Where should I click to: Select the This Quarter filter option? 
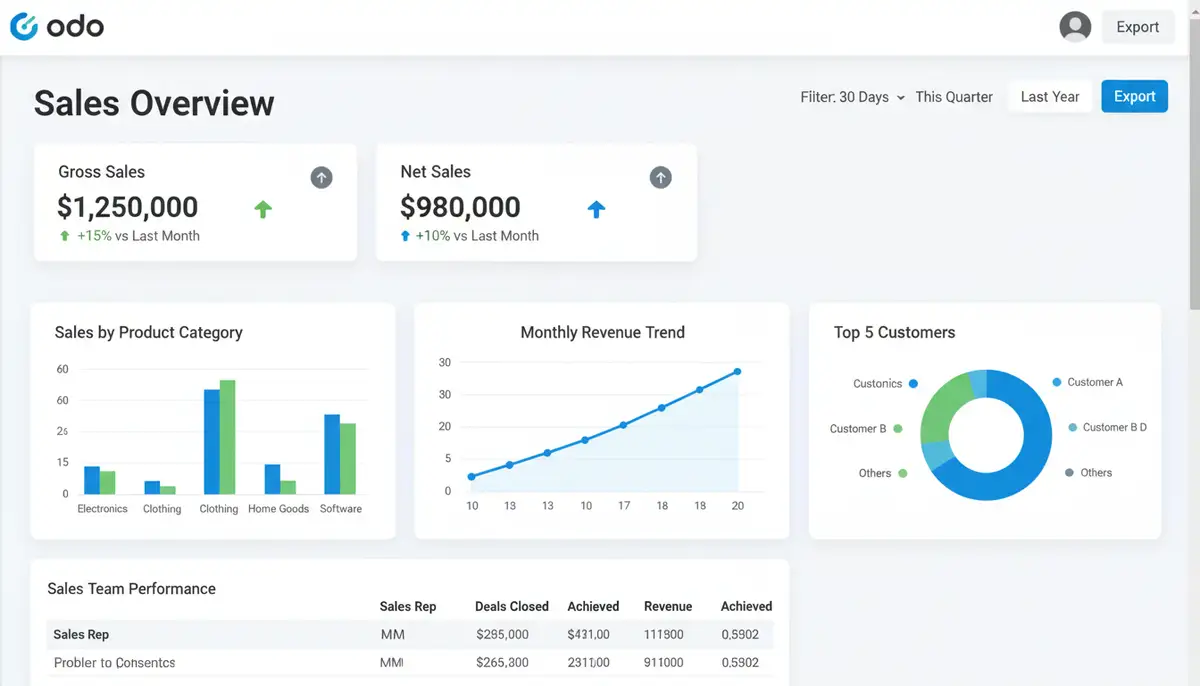pyautogui.click(x=954, y=96)
